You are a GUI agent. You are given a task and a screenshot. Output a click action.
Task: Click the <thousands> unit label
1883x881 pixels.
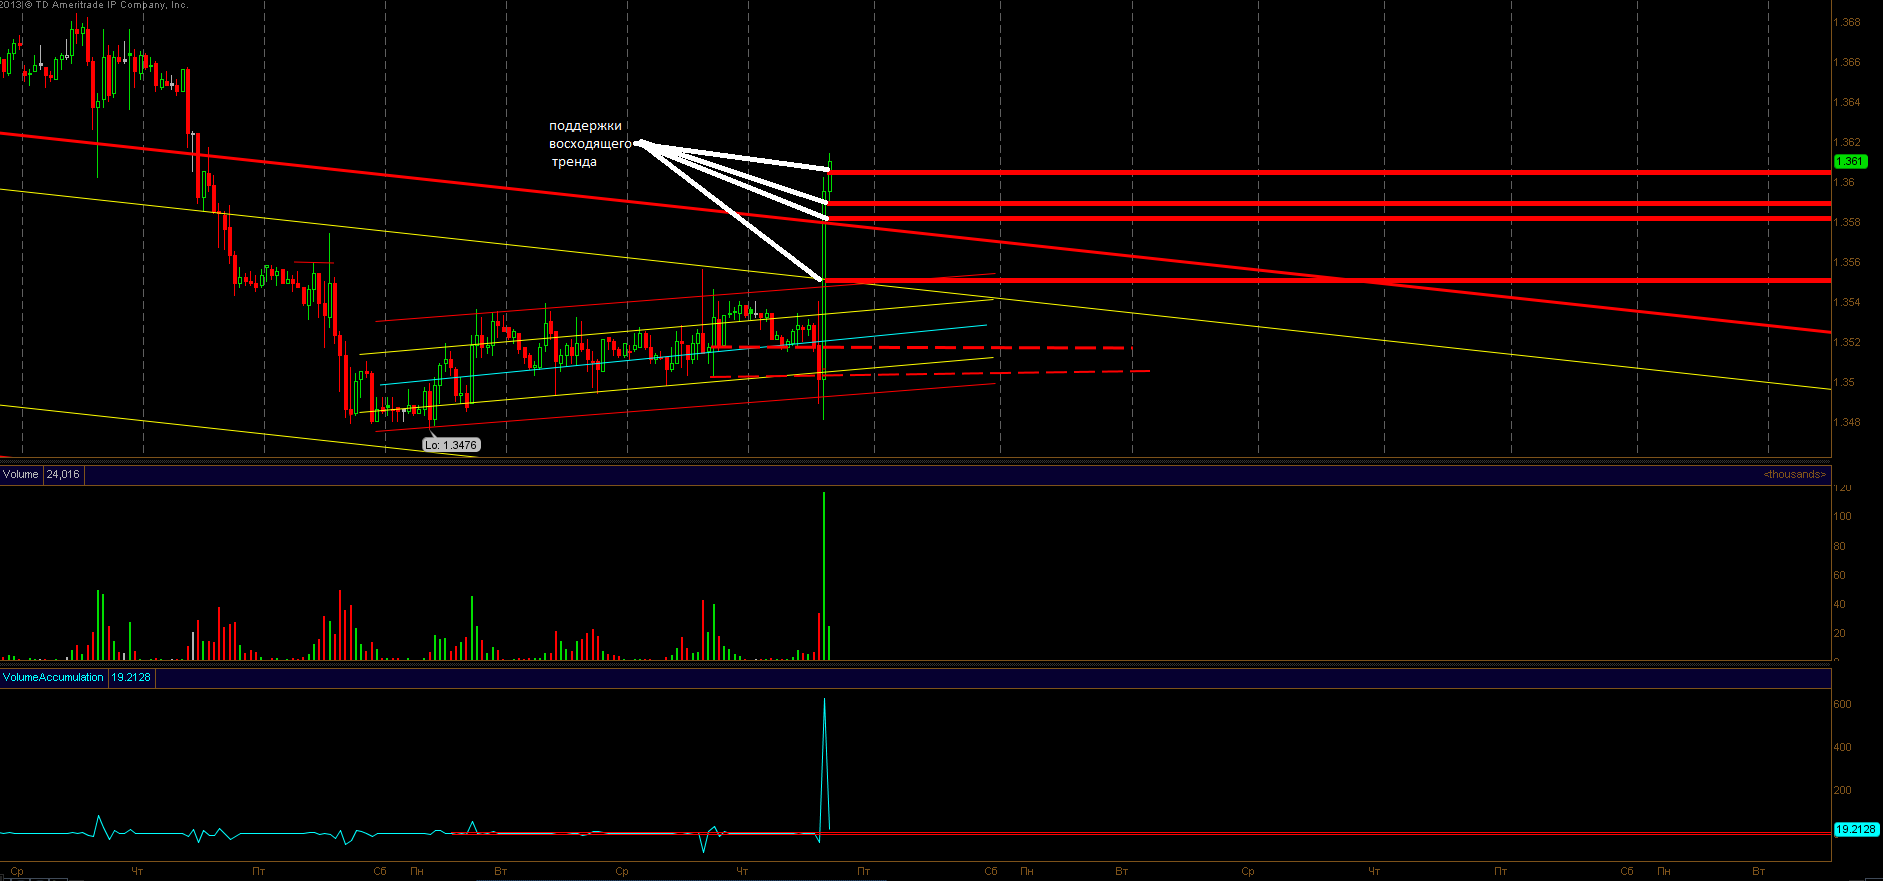(1795, 474)
